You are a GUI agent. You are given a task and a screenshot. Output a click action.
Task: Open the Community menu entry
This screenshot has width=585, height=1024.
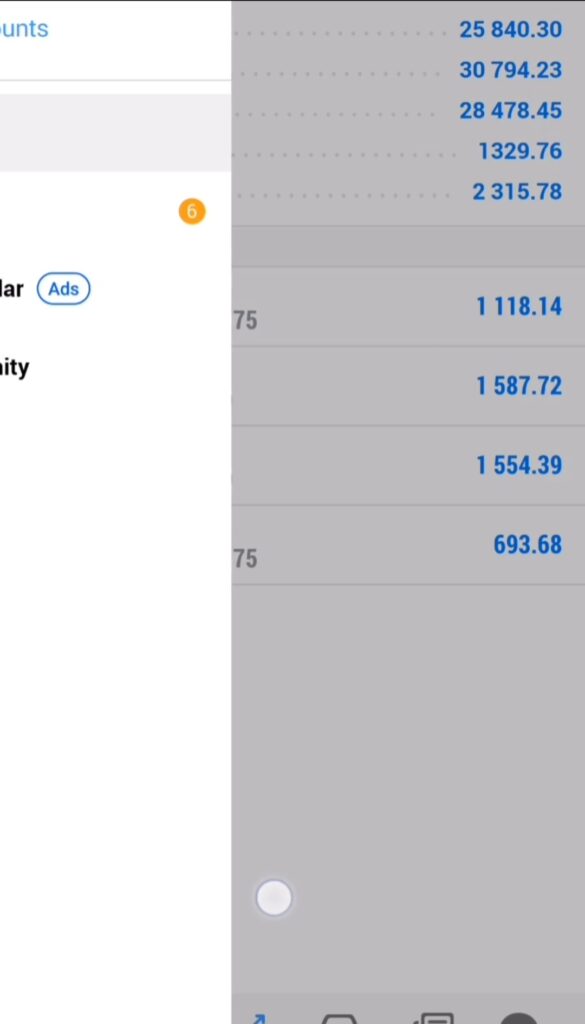(14, 368)
